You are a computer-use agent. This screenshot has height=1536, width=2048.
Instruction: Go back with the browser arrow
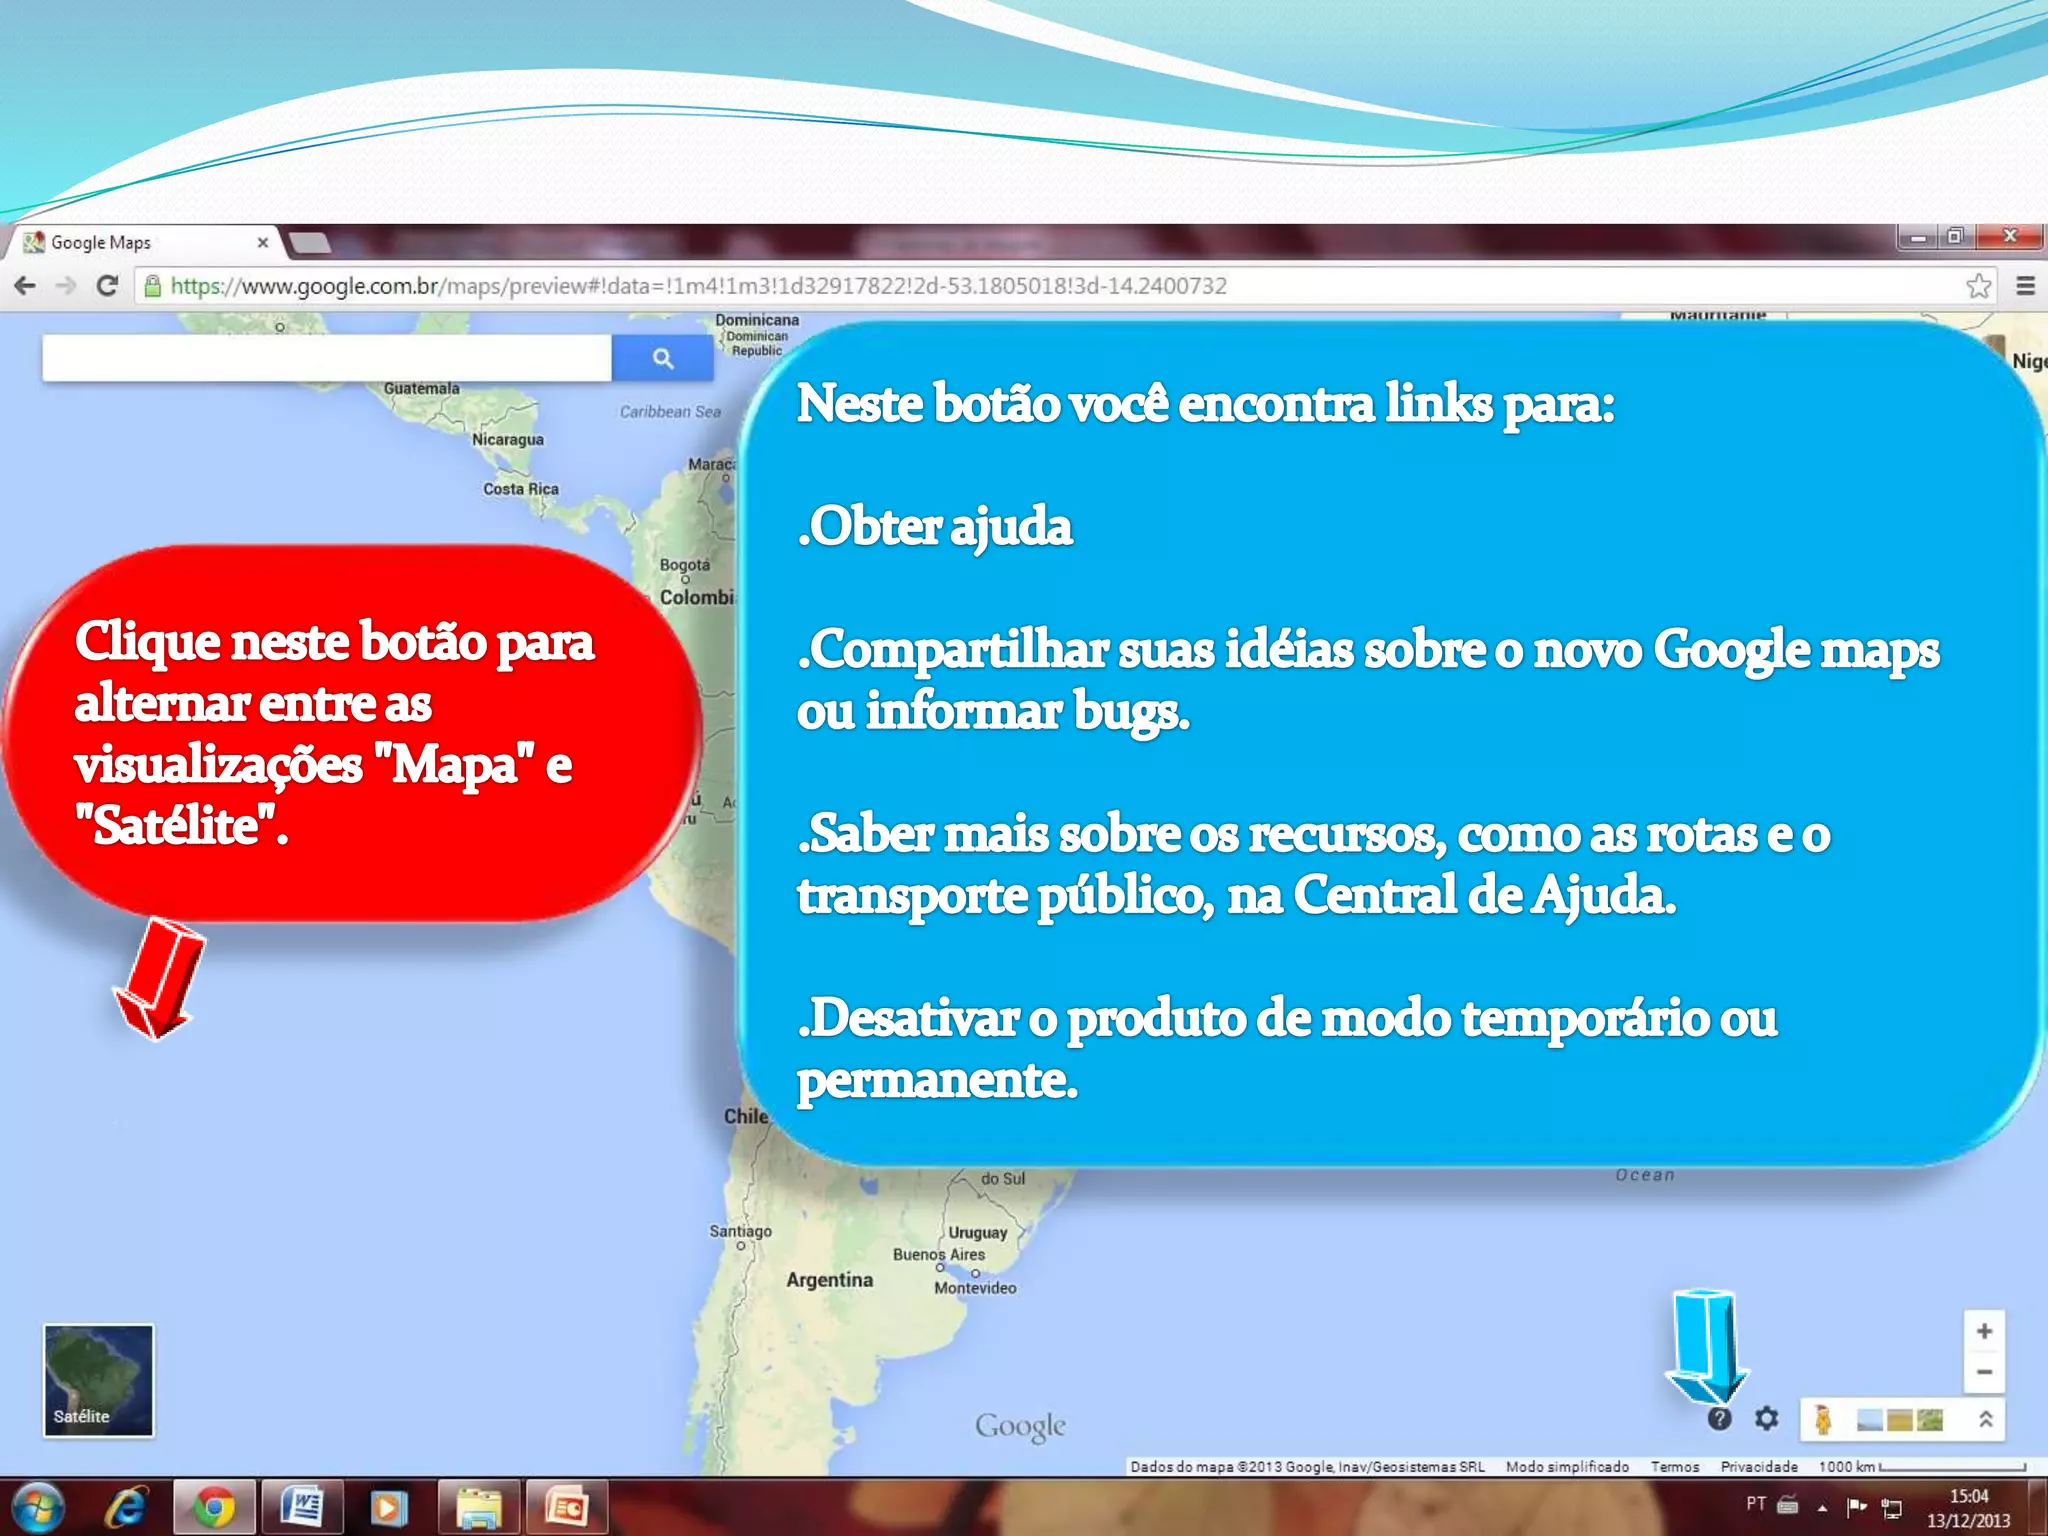pos(25,286)
